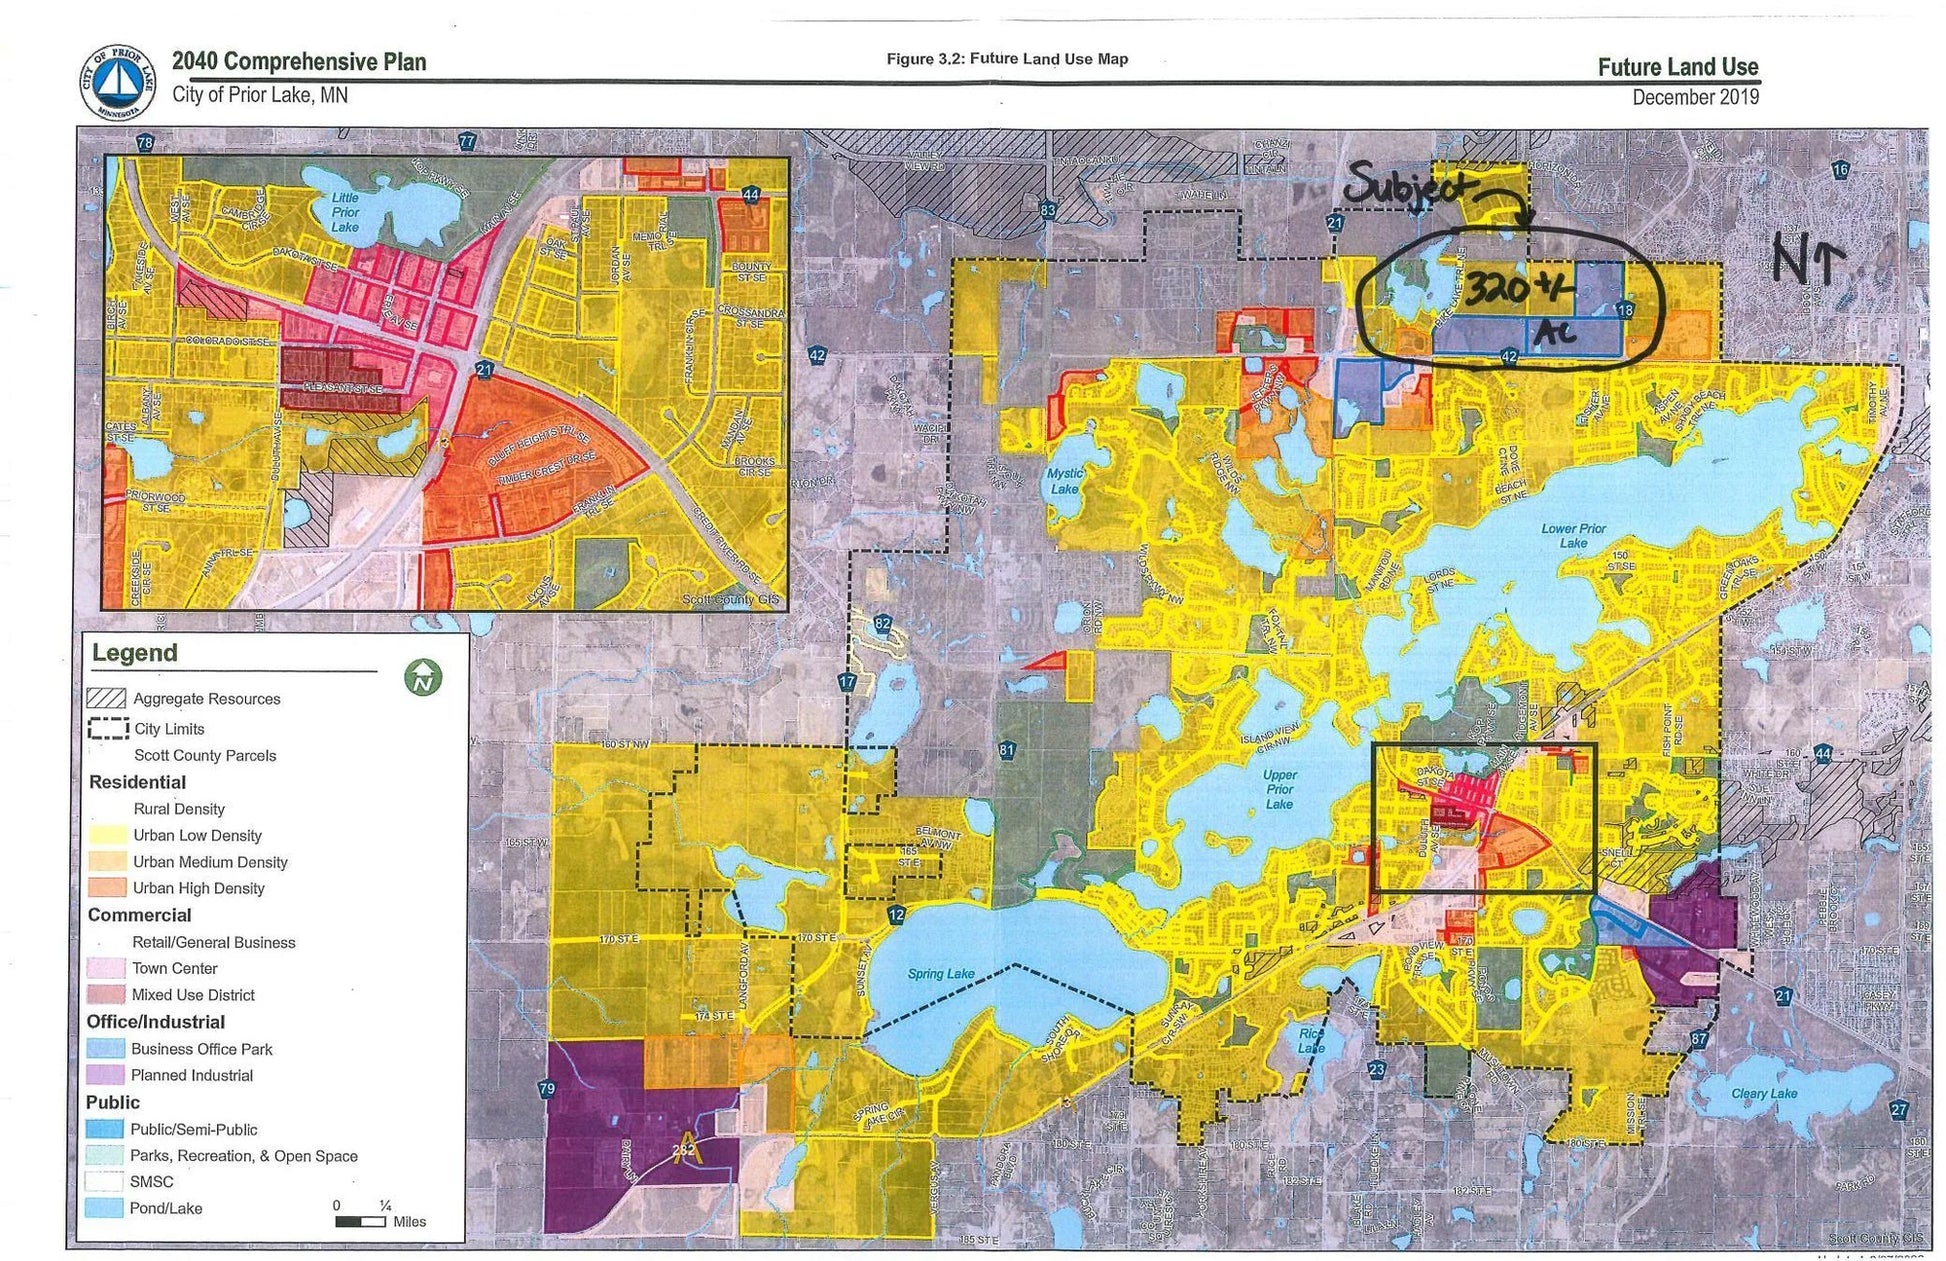The image size is (1946, 1261).
Task: Click the Highway 78 route shield marker
Action: coord(145,143)
